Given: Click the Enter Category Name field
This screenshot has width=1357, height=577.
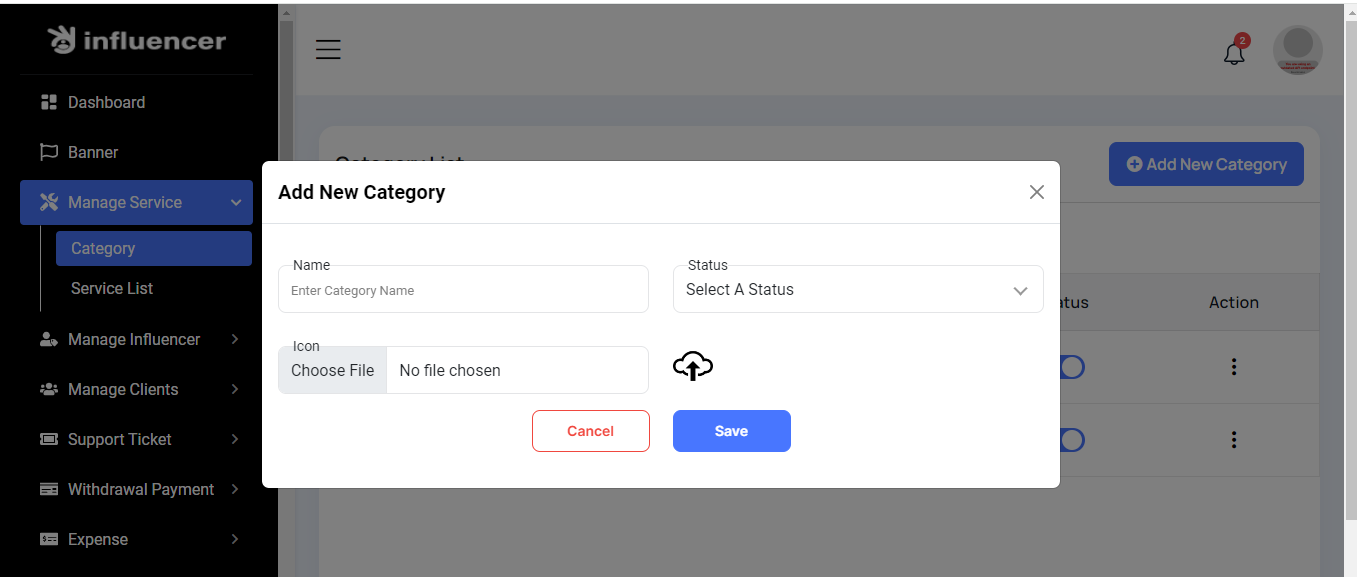Looking at the screenshot, I should 463,291.
